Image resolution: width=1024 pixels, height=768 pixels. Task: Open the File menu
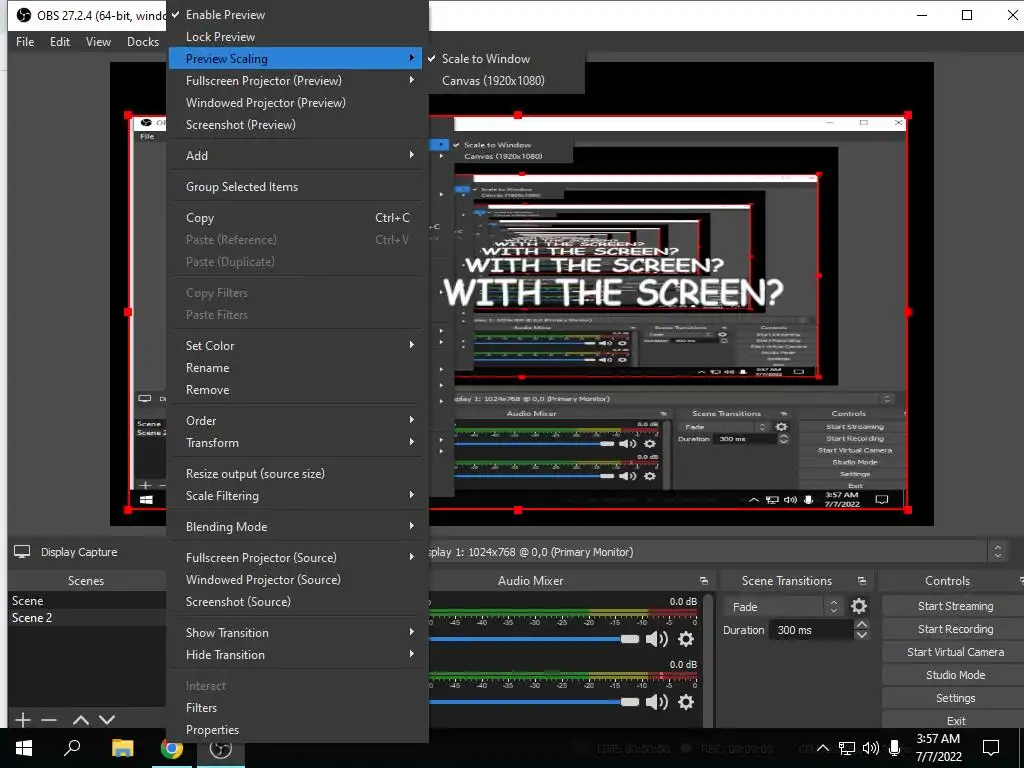point(25,42)
